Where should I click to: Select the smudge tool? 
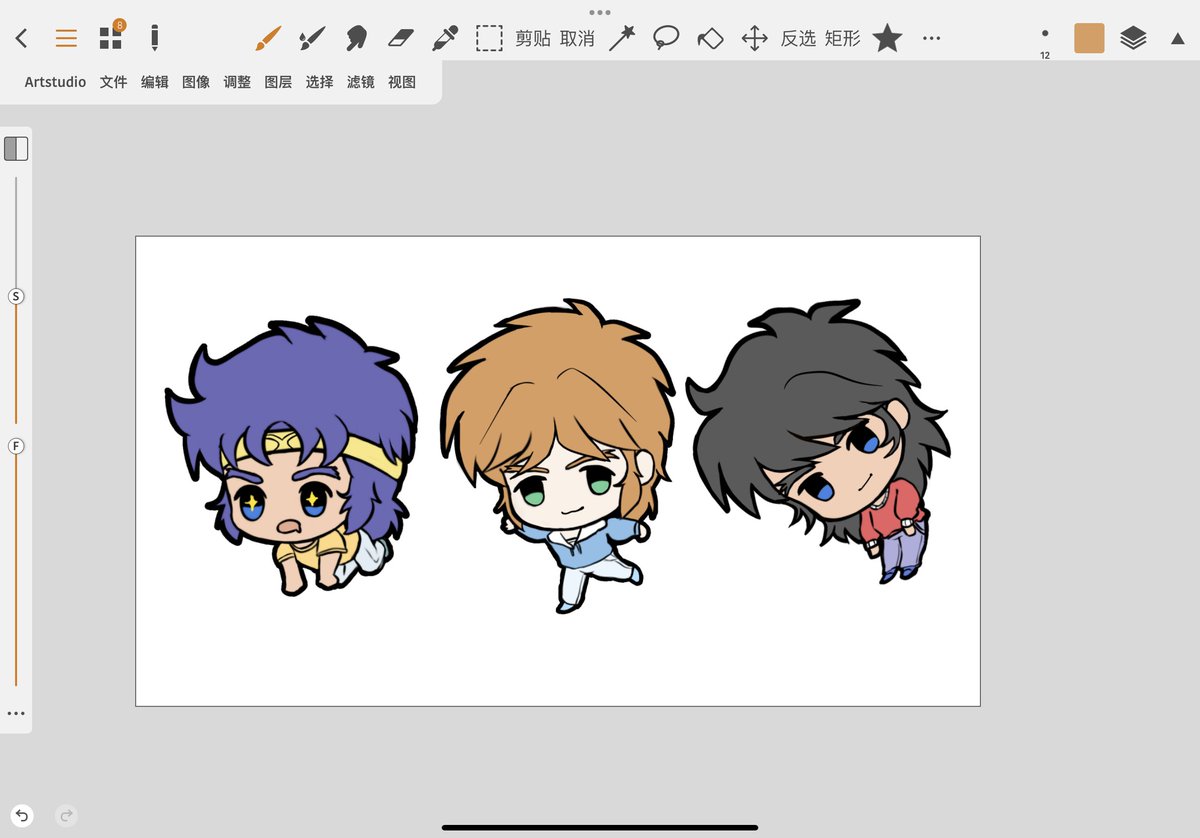click(356, 39)
